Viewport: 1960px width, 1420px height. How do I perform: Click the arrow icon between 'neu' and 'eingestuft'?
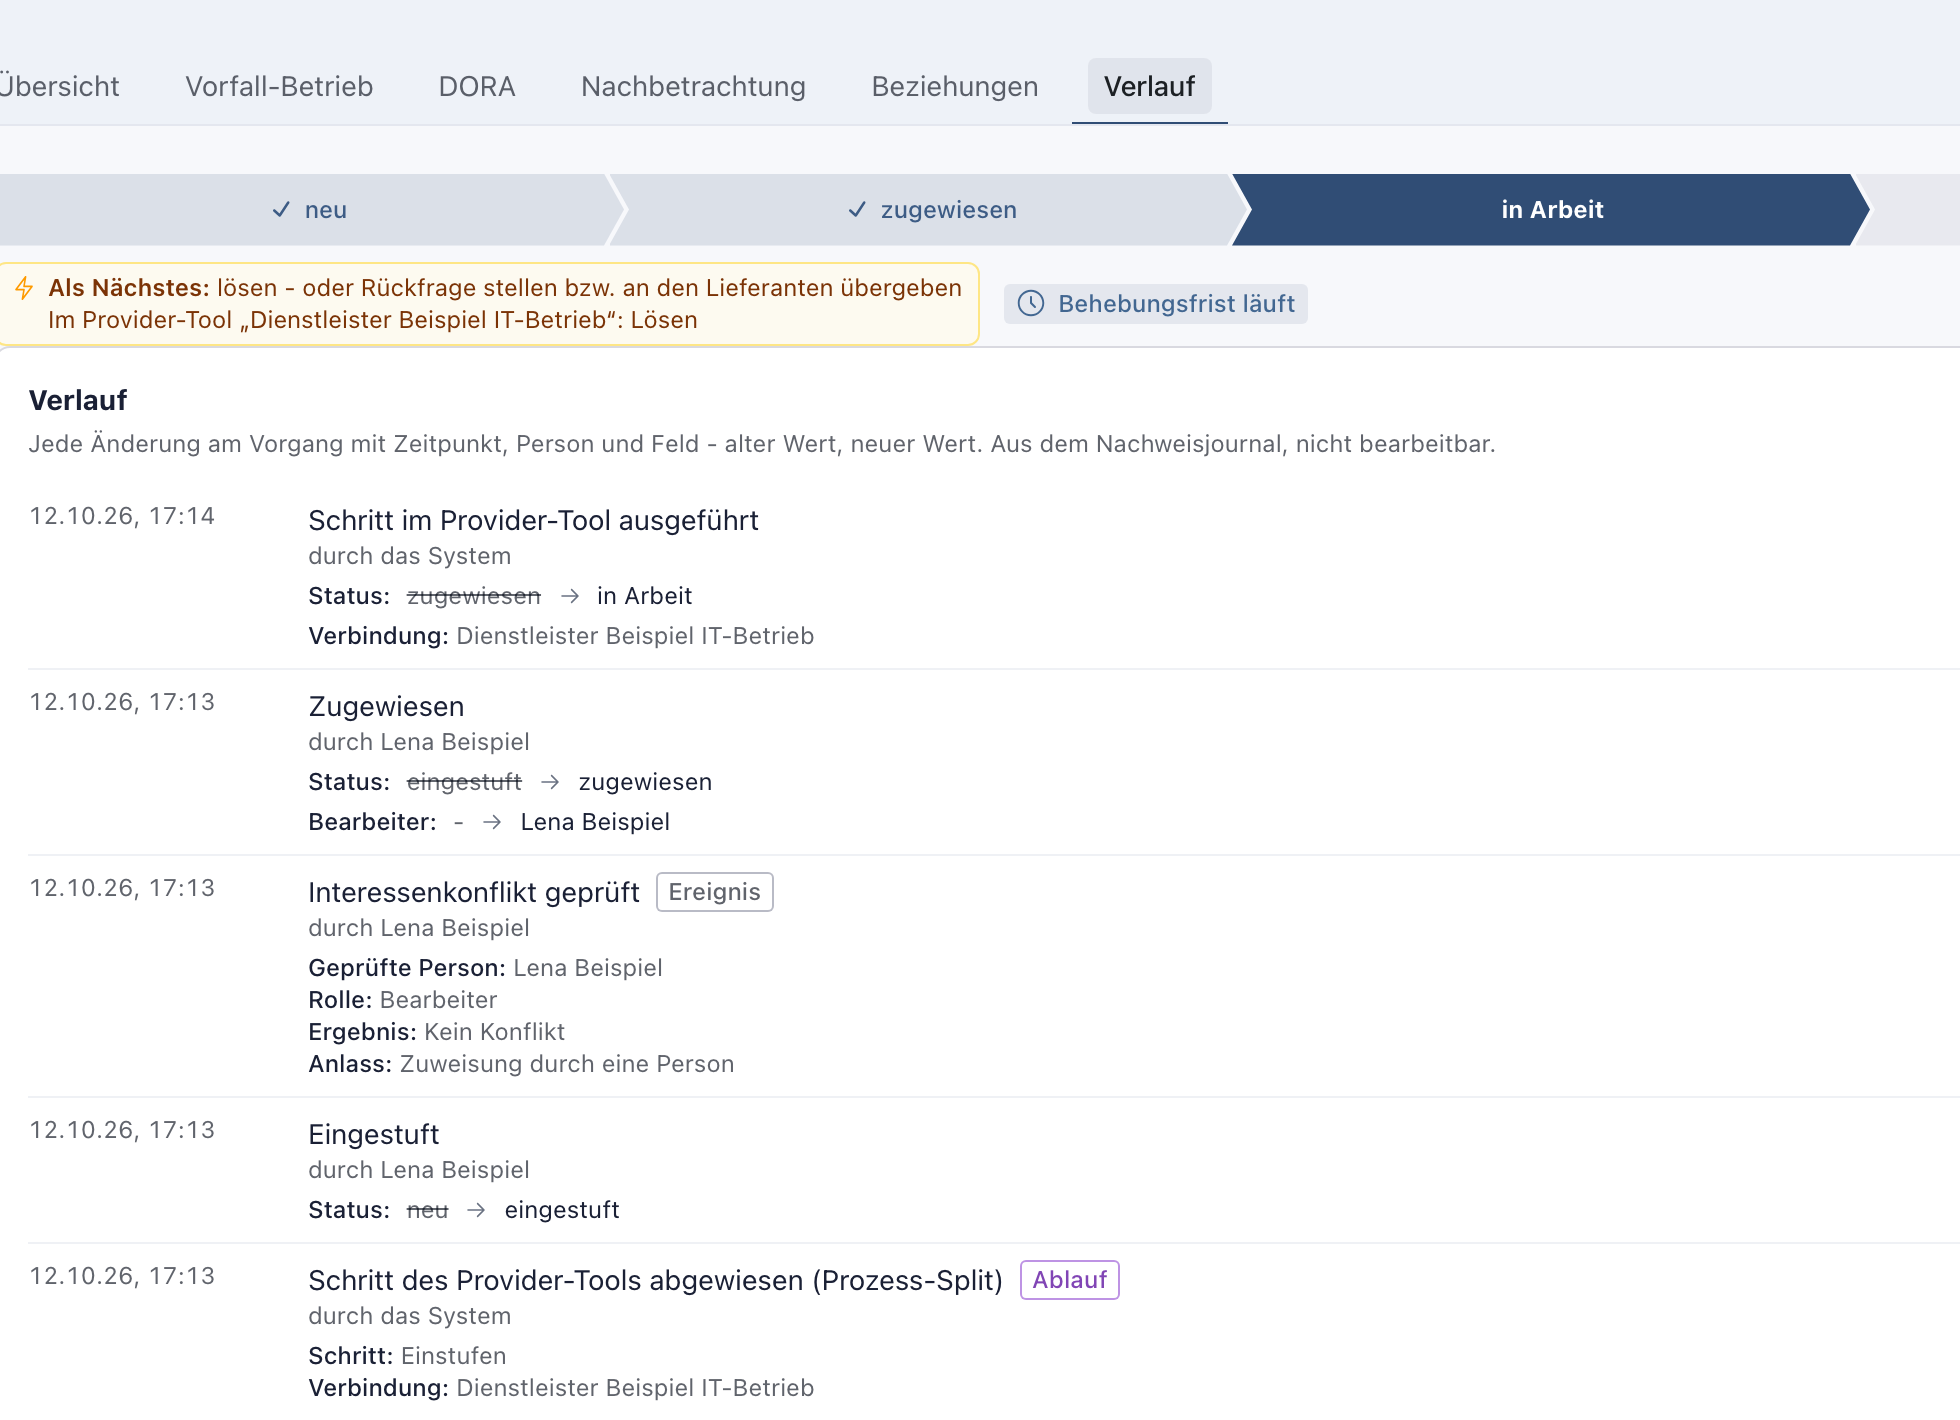477,1210
